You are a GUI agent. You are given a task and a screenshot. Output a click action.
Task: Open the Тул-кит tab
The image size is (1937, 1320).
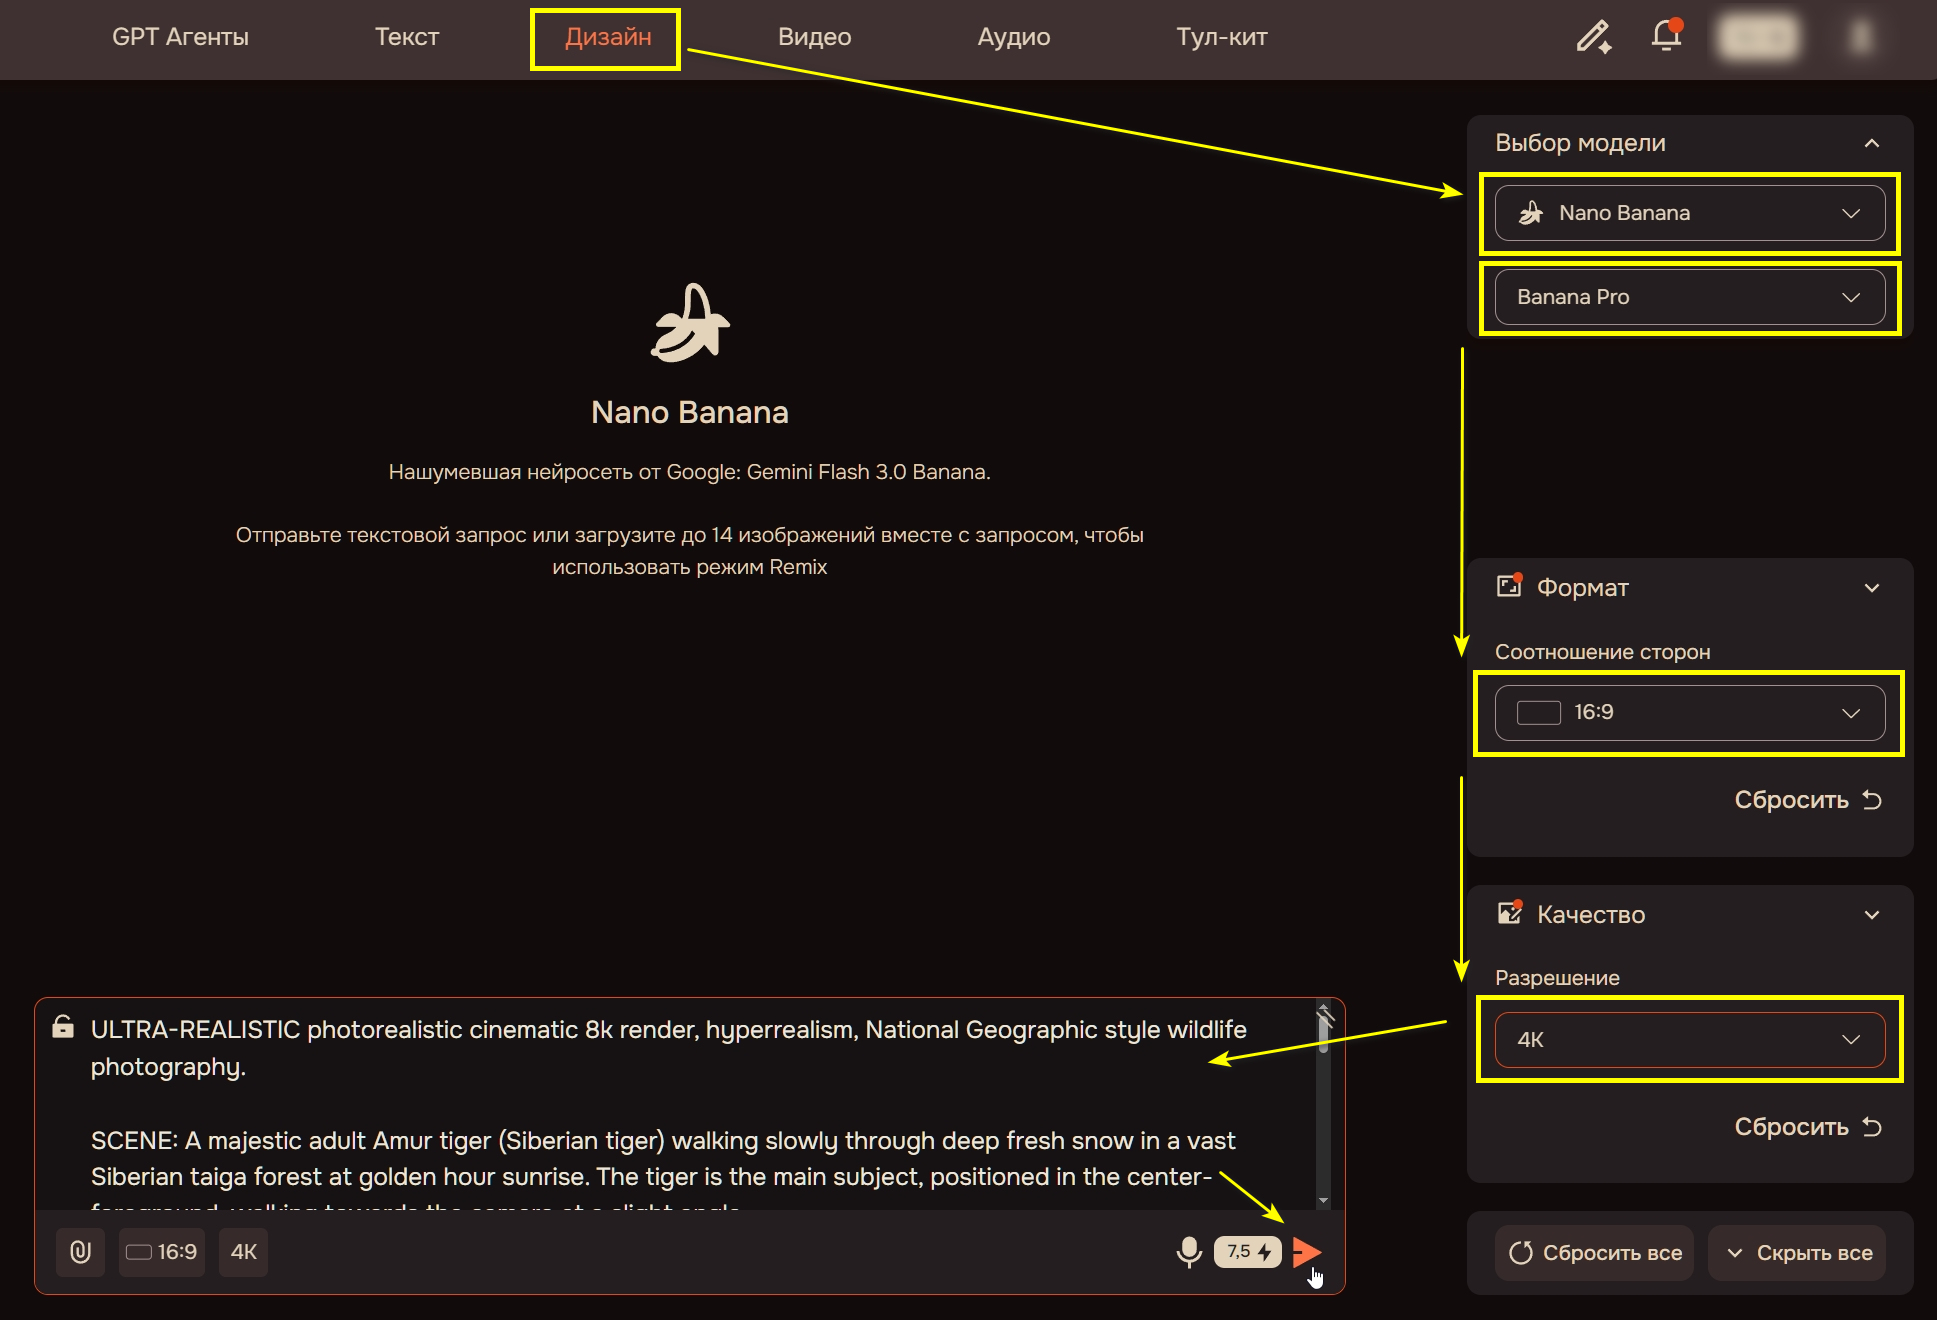point(1221,37)
